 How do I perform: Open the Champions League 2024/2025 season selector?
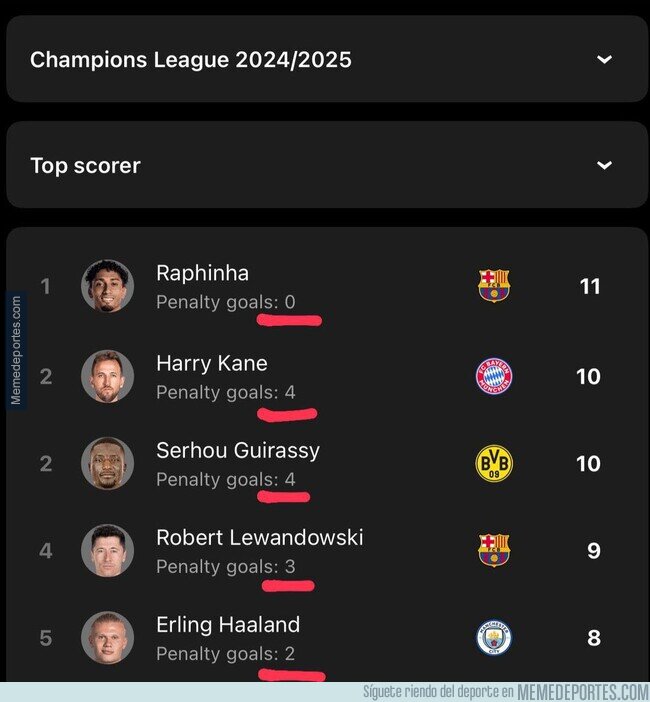pos(327,59)
